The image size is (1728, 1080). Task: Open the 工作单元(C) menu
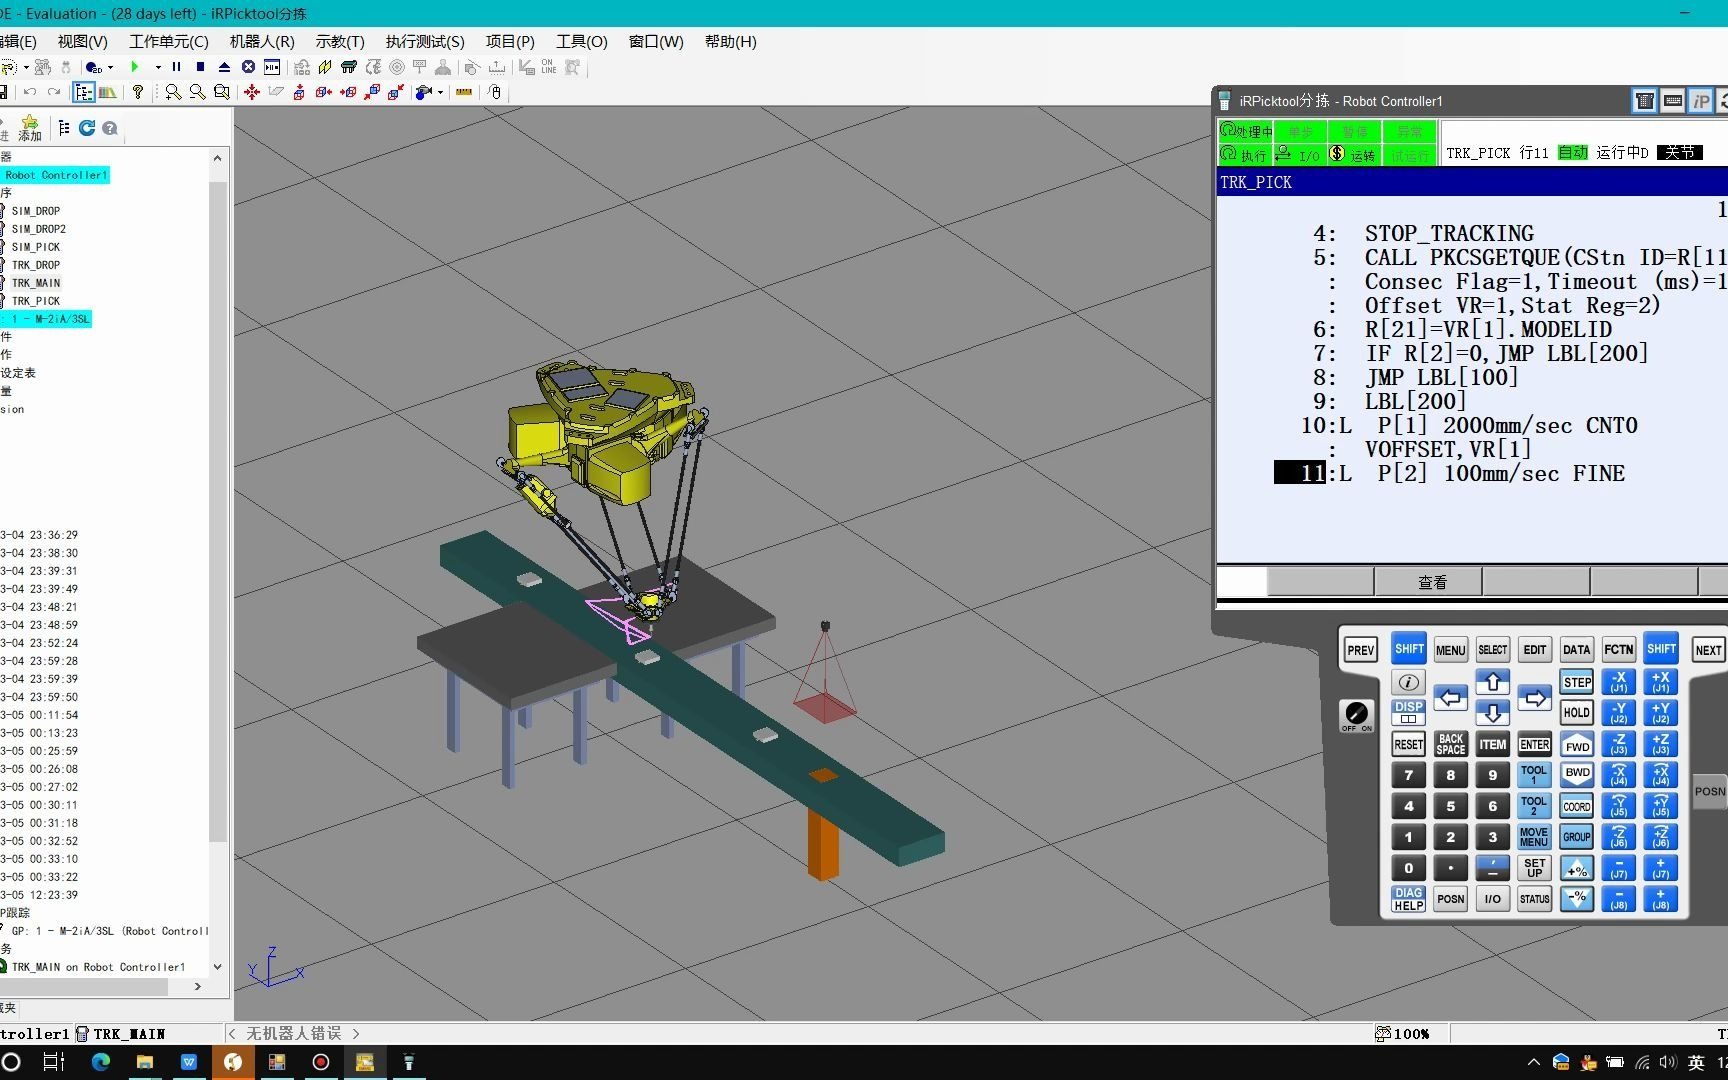pos(168,41)
